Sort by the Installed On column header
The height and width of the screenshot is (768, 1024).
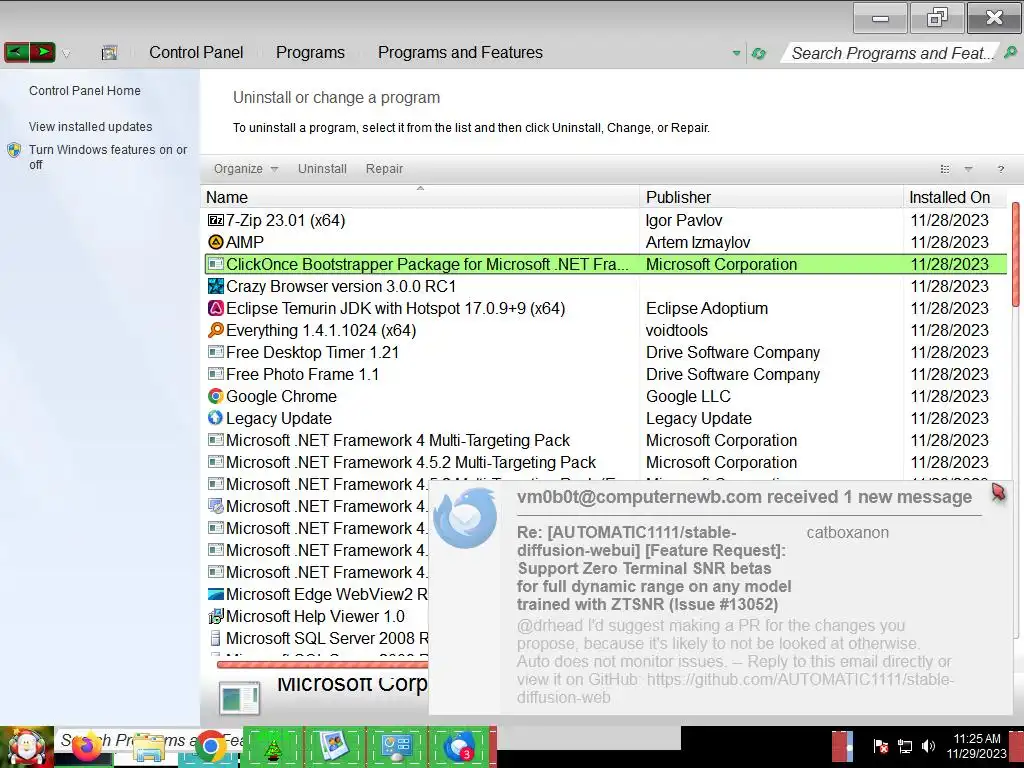(x=955, y=197)
